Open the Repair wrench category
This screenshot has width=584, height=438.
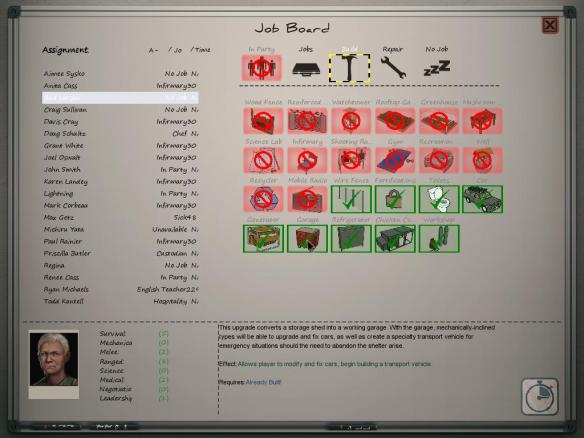coord(393,67)
